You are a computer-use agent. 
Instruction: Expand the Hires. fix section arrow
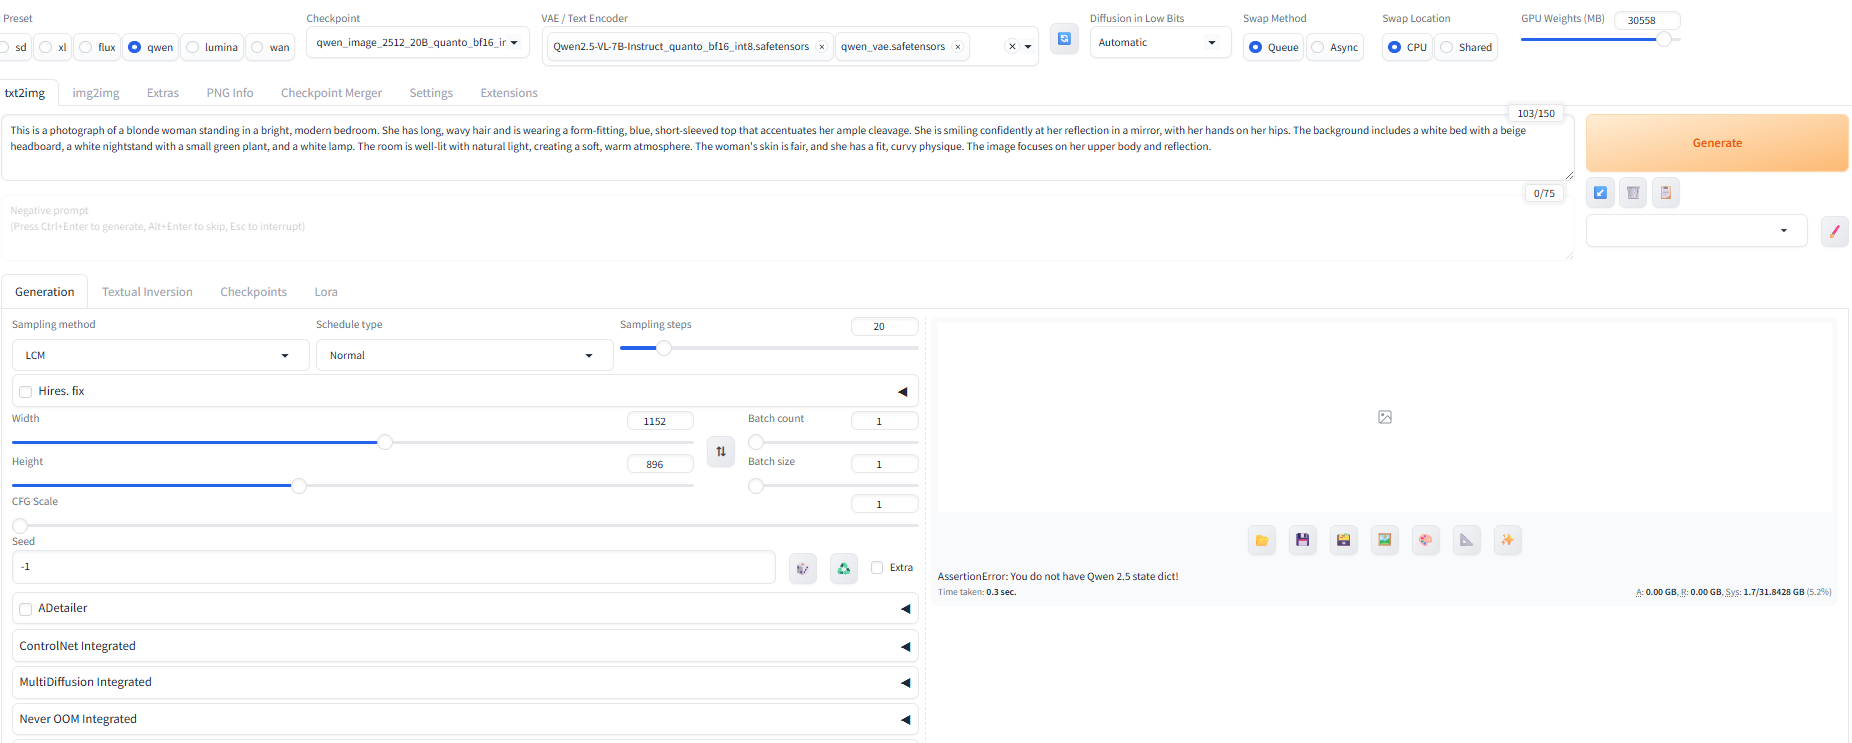coord(902,392)
